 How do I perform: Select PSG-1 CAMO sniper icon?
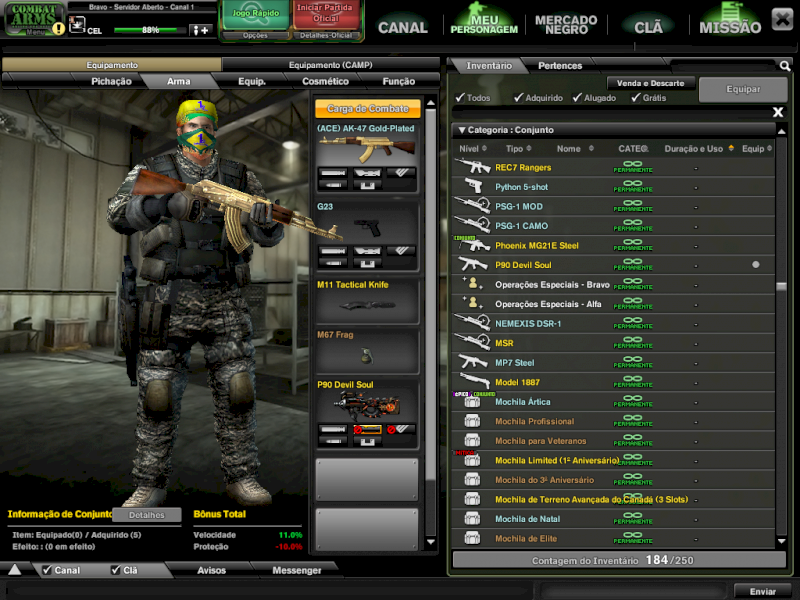click(473, 225)
